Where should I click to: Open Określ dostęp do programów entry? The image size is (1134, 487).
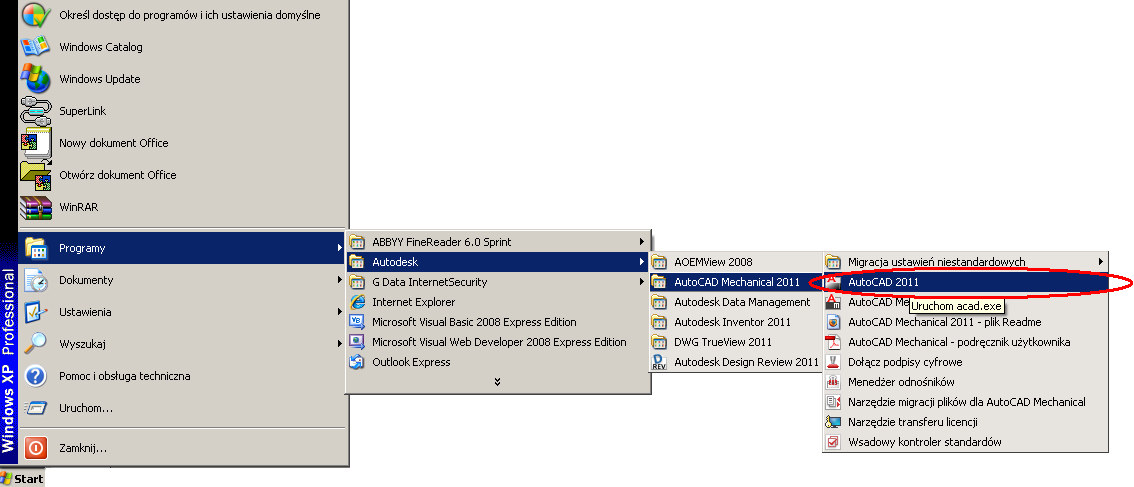[184, 14]
